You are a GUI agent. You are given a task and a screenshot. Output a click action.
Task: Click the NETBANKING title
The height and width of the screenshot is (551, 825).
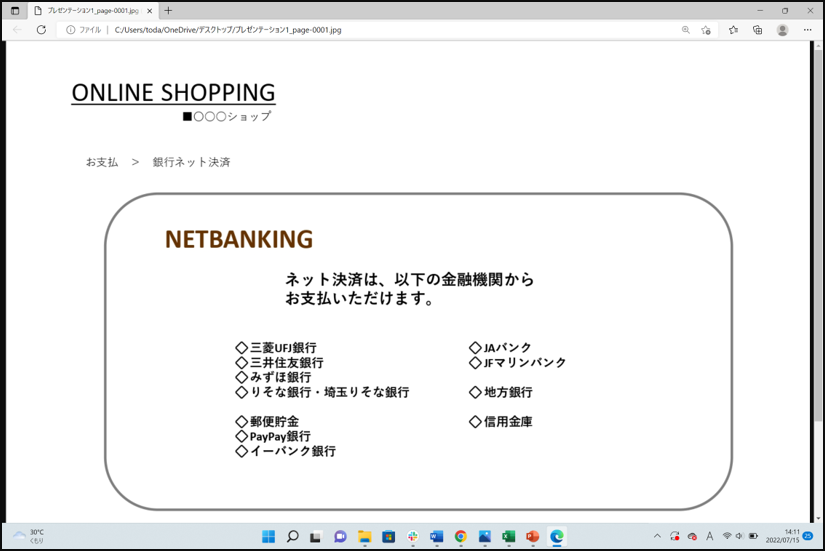239,239
